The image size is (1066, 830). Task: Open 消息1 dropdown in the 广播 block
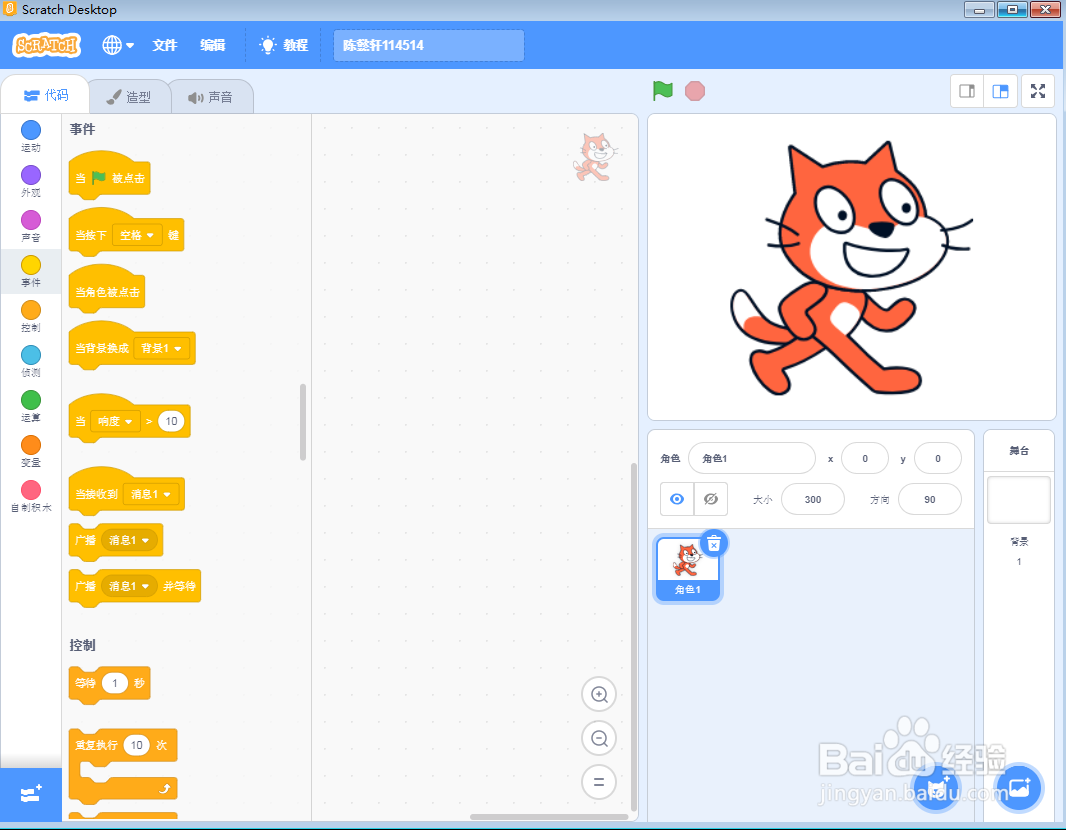point(129,540)
